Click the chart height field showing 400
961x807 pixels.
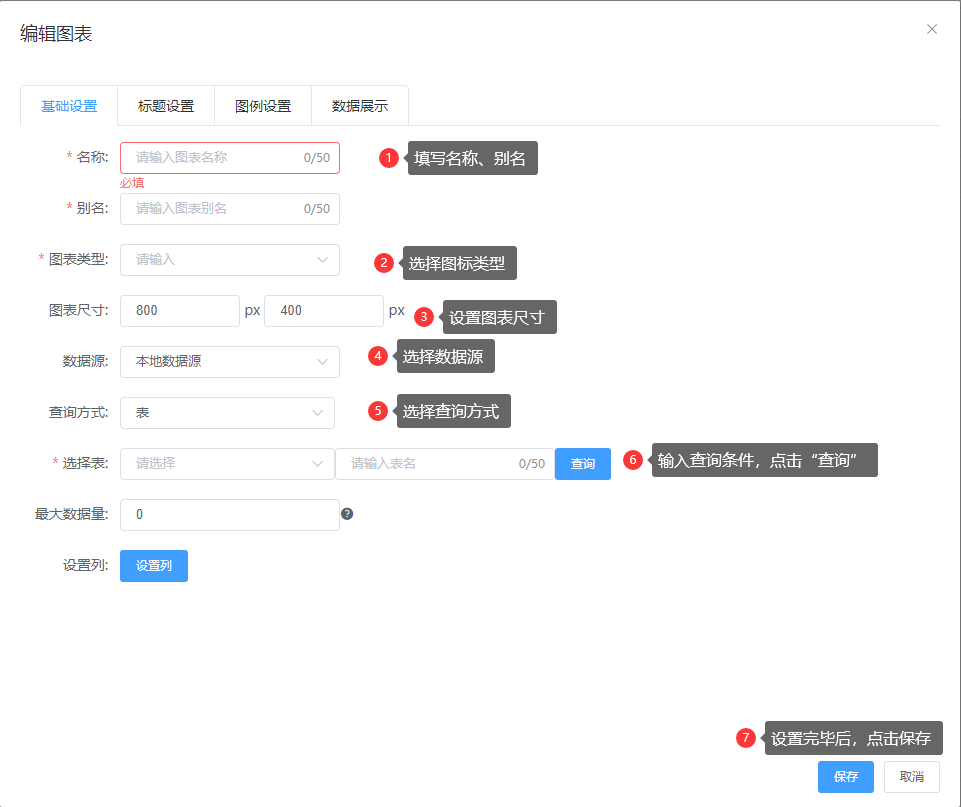click(x=323, y=311)
